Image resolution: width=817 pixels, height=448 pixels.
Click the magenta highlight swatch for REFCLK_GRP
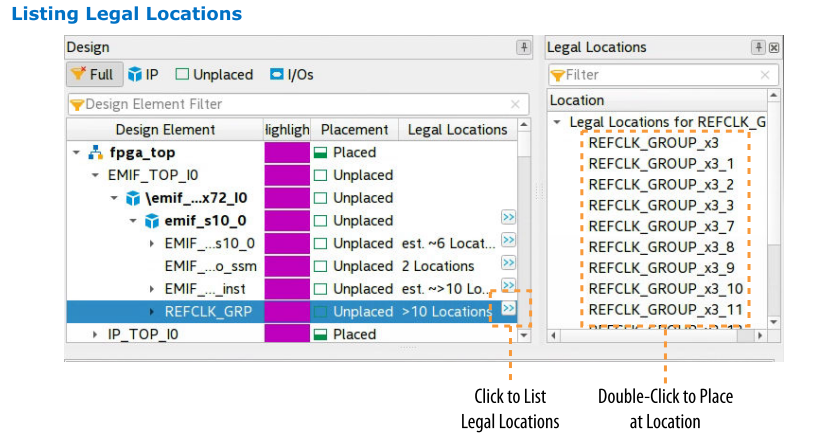click(x=287, y=311)
